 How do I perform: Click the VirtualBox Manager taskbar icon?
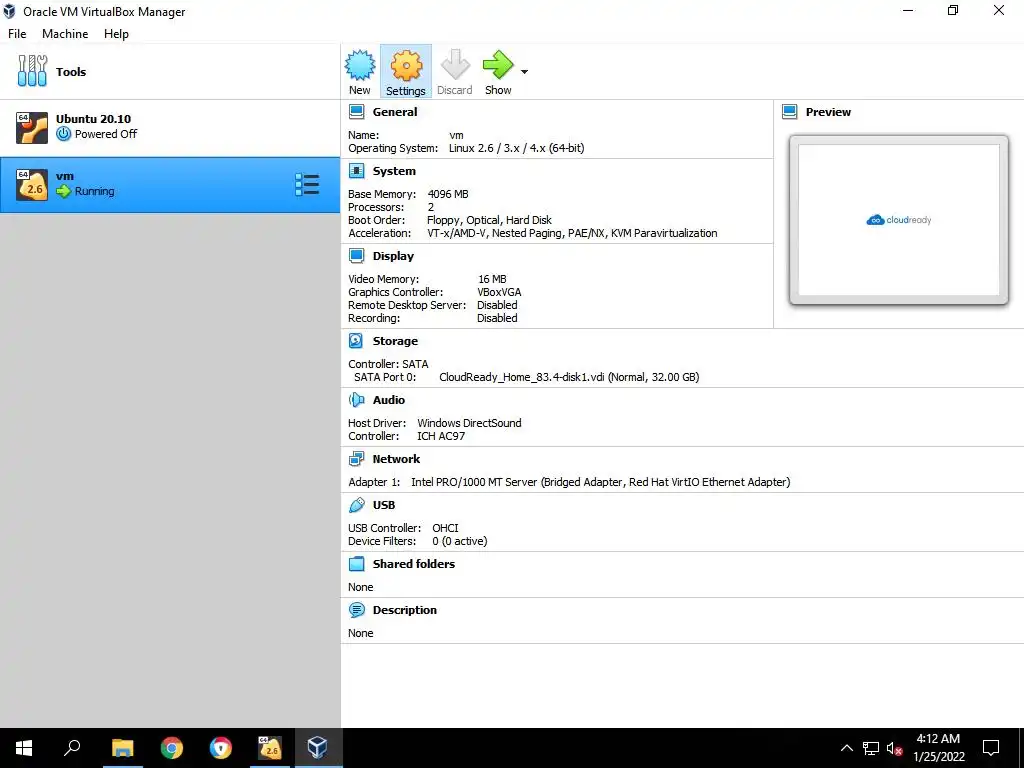pos(318,748)
